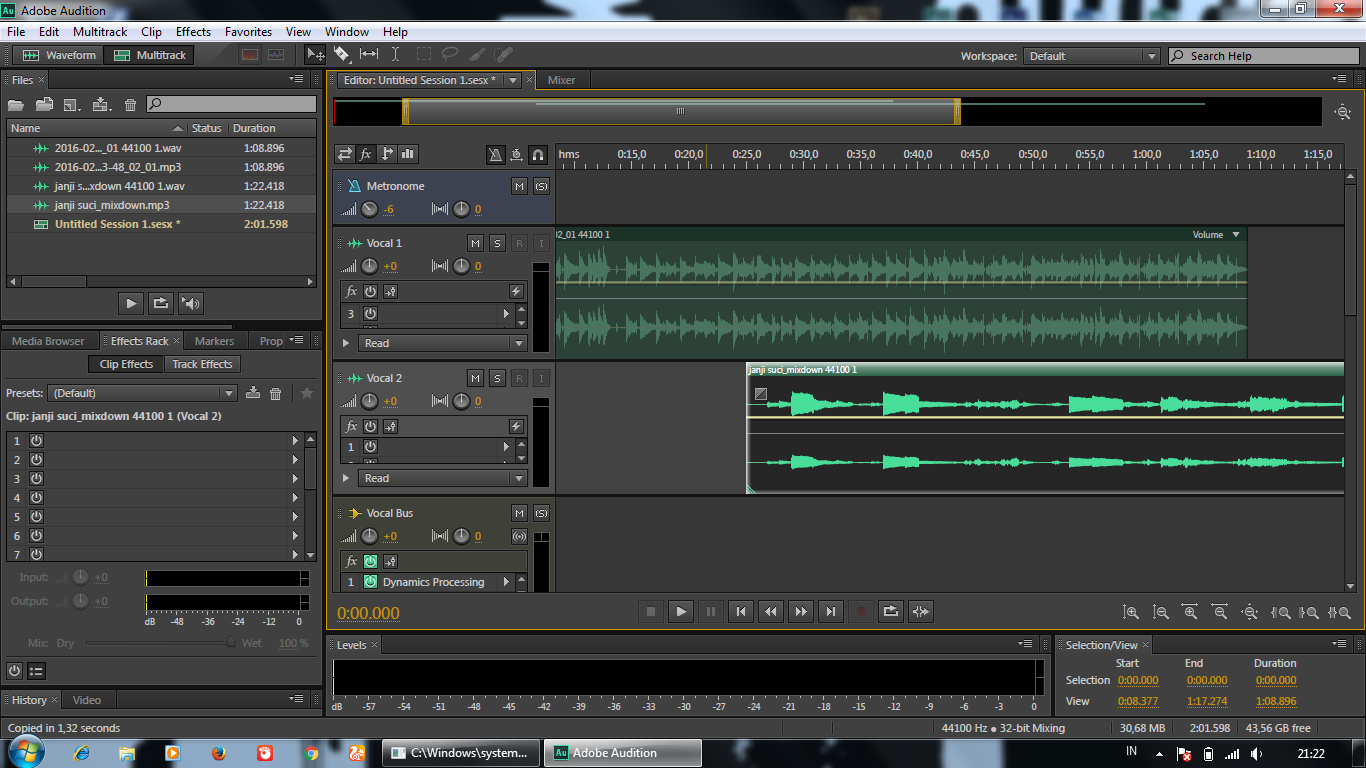Viewport: 1366px width, 768px height.
Task: Open the Multitrack menu
Action: click(x=100, y=32)
